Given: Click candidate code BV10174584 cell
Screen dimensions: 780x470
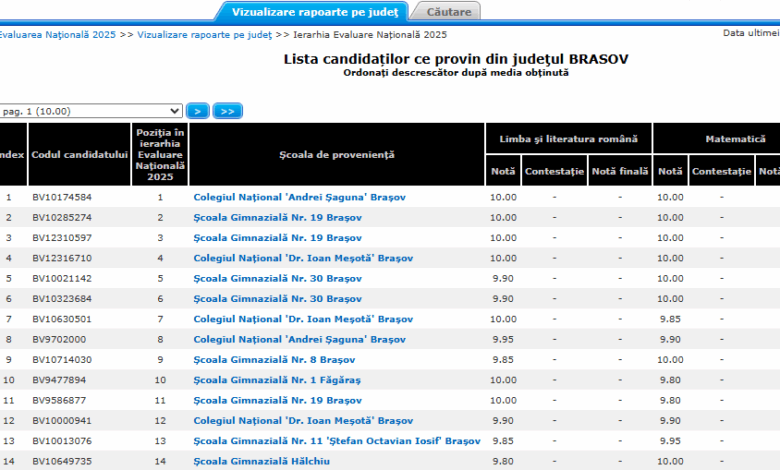Looking at the screenshot, I should (x=62, y=197).
